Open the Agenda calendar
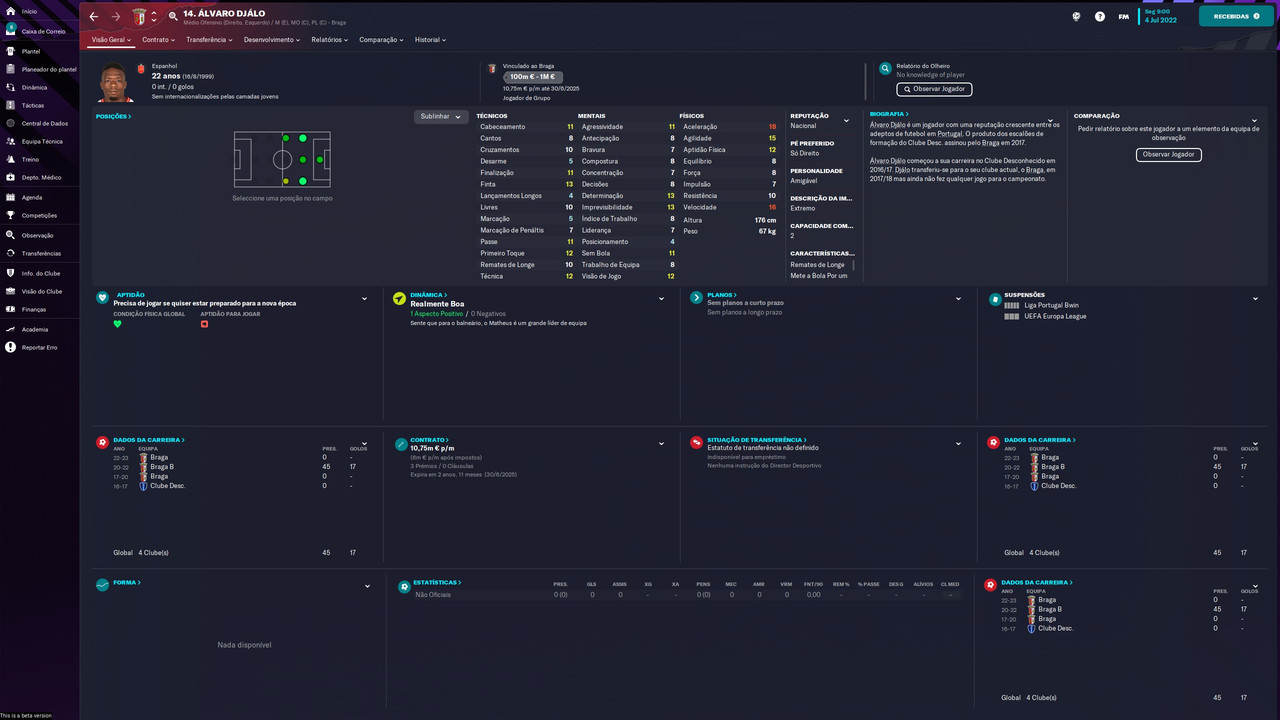Screen dimensions: 1280x720 tap(32, 197)
